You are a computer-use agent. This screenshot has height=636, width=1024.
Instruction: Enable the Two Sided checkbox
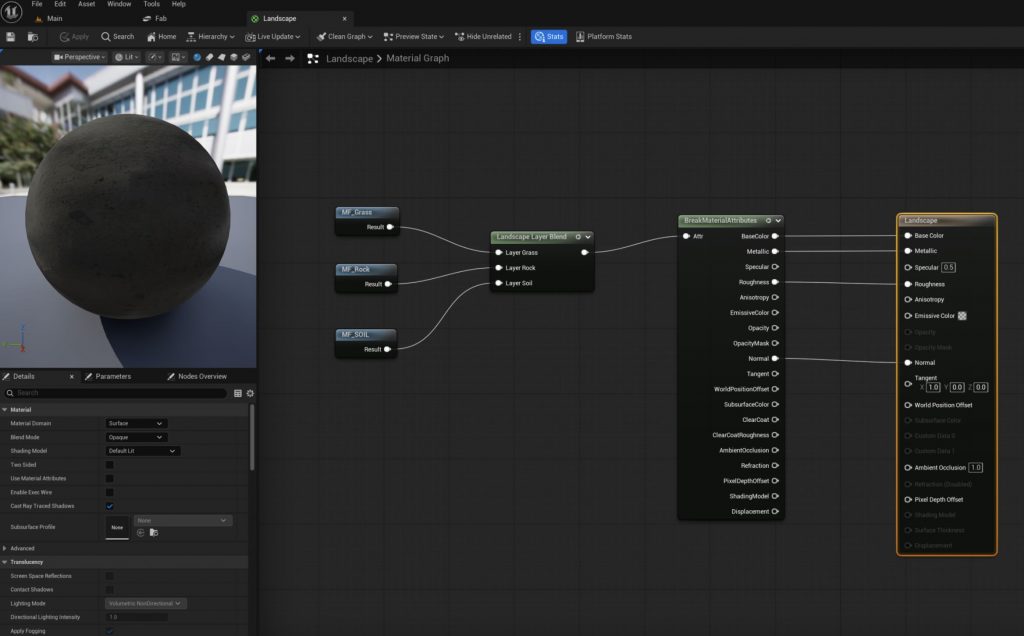110,465
